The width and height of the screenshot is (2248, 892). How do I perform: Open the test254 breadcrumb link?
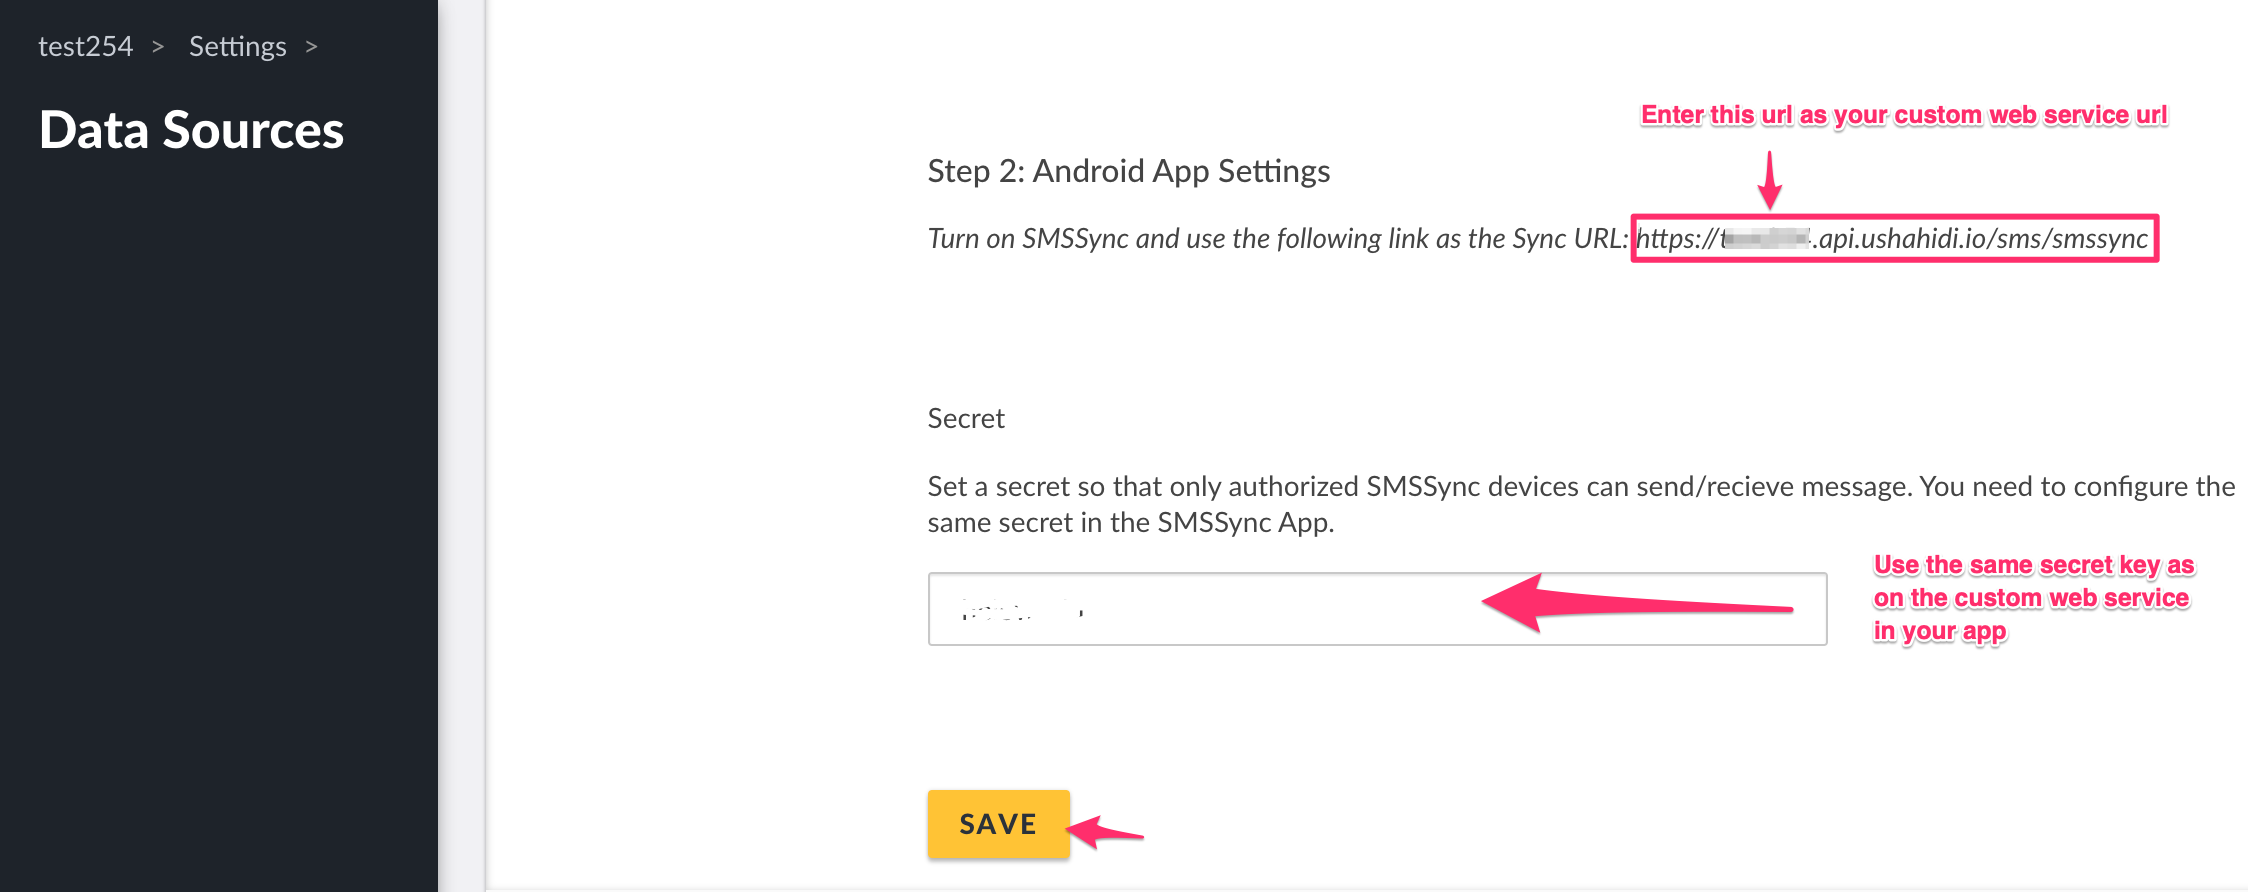[85, 47]
